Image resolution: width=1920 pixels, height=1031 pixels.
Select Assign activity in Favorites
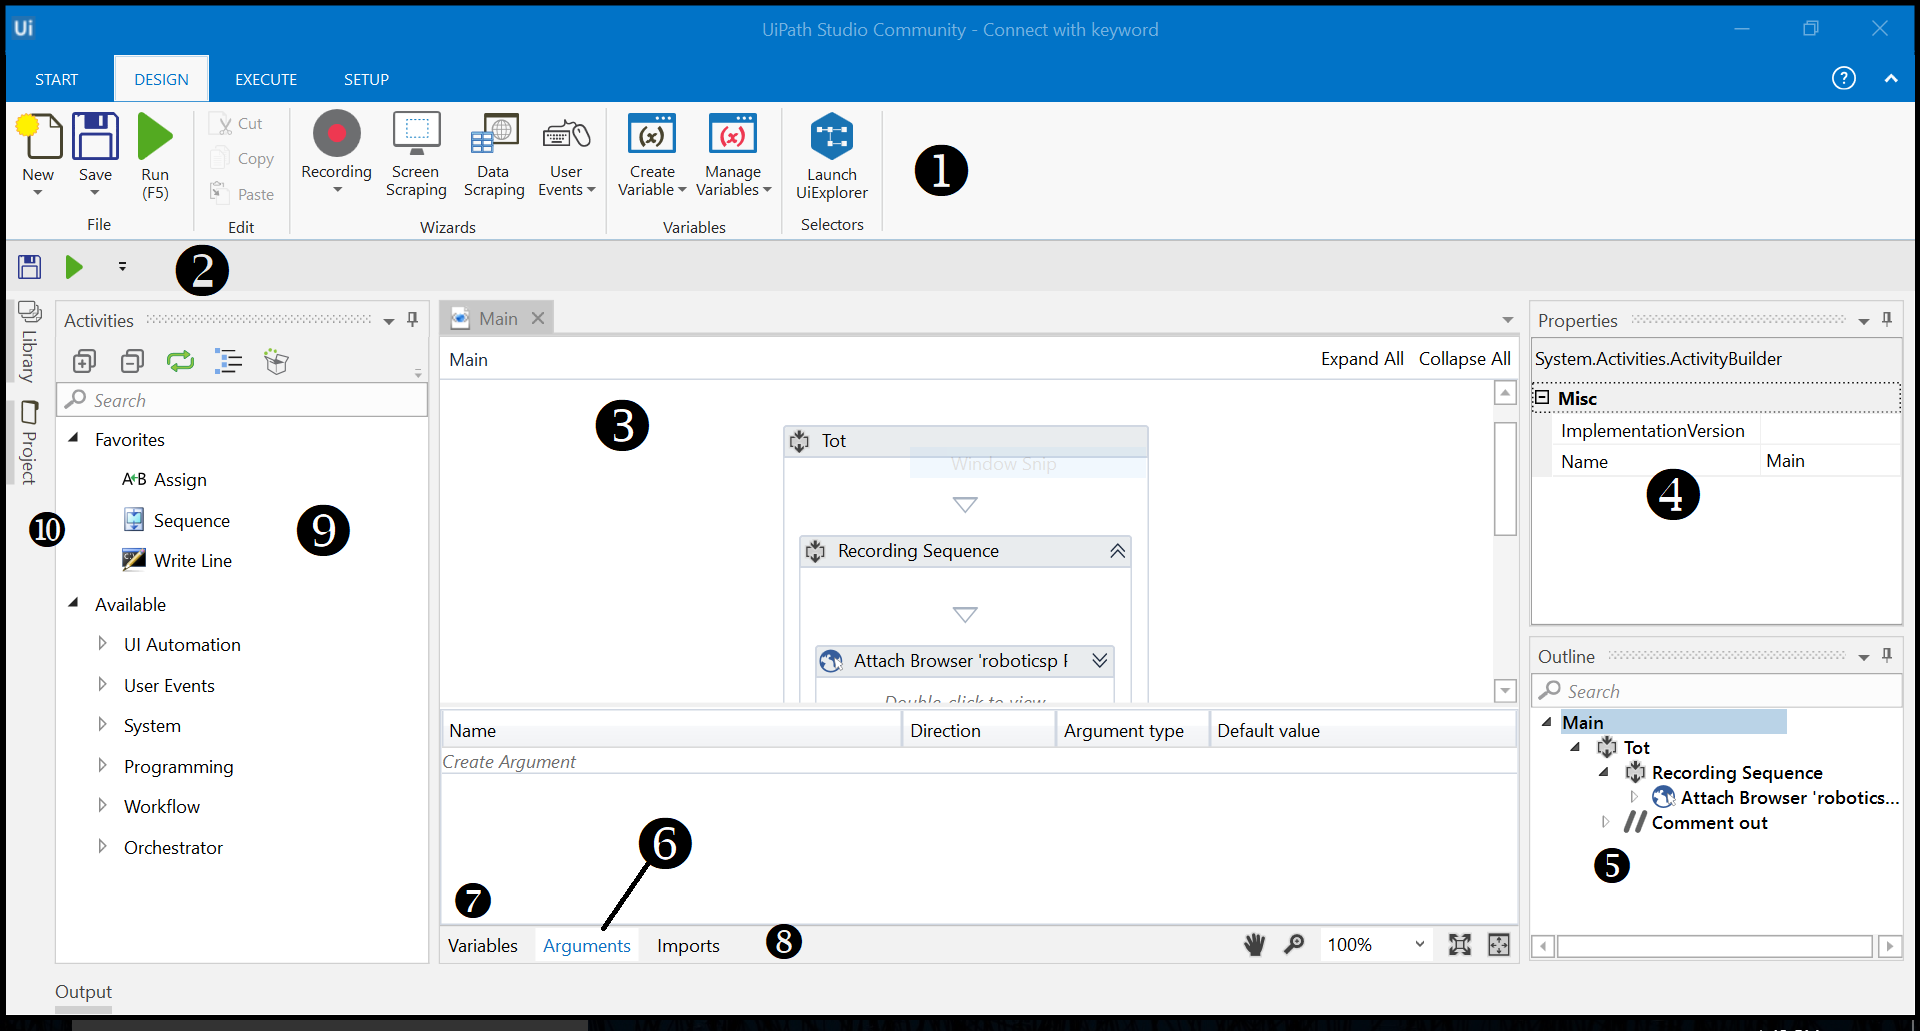point(165,480)
